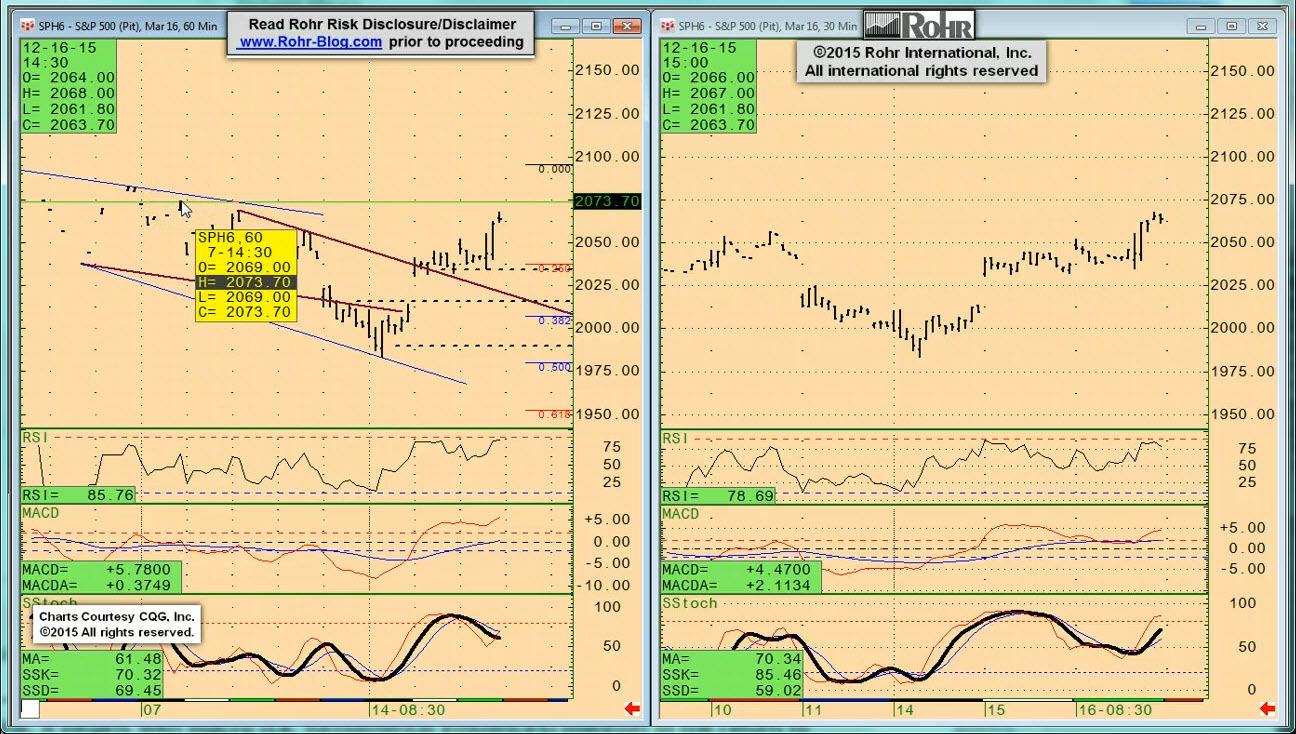Click the 14-08:30 marker on left time axis
This screenshot has height=734, width=1296.
[408, 710]
